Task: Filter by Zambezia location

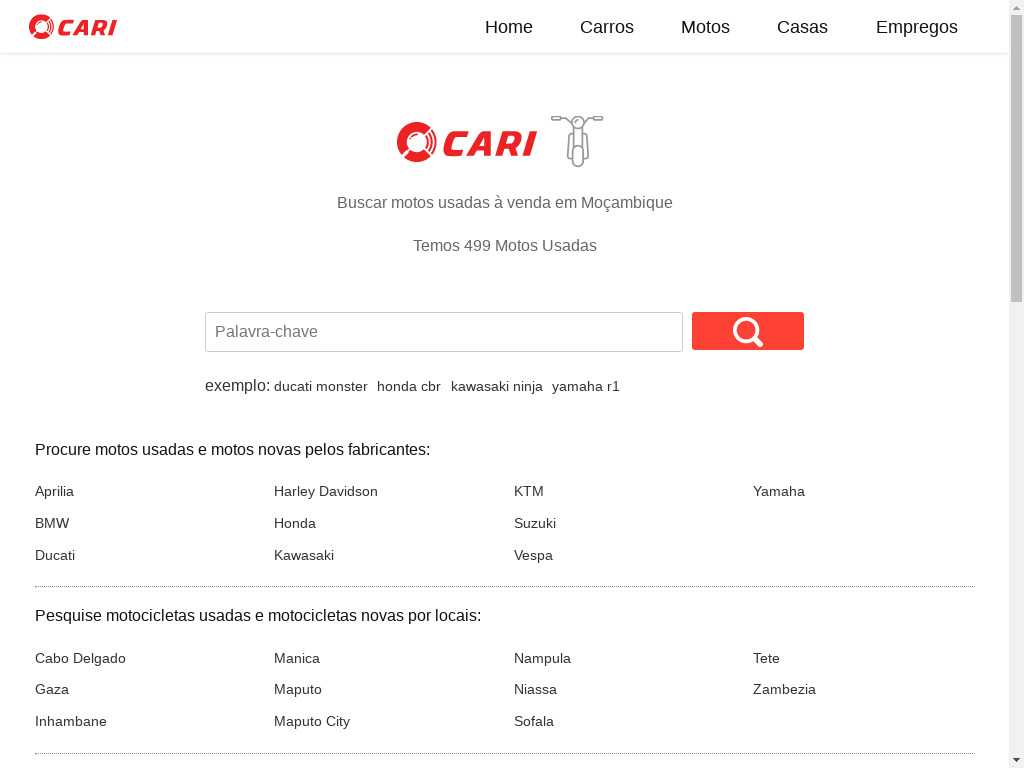Action: [784, 689]
